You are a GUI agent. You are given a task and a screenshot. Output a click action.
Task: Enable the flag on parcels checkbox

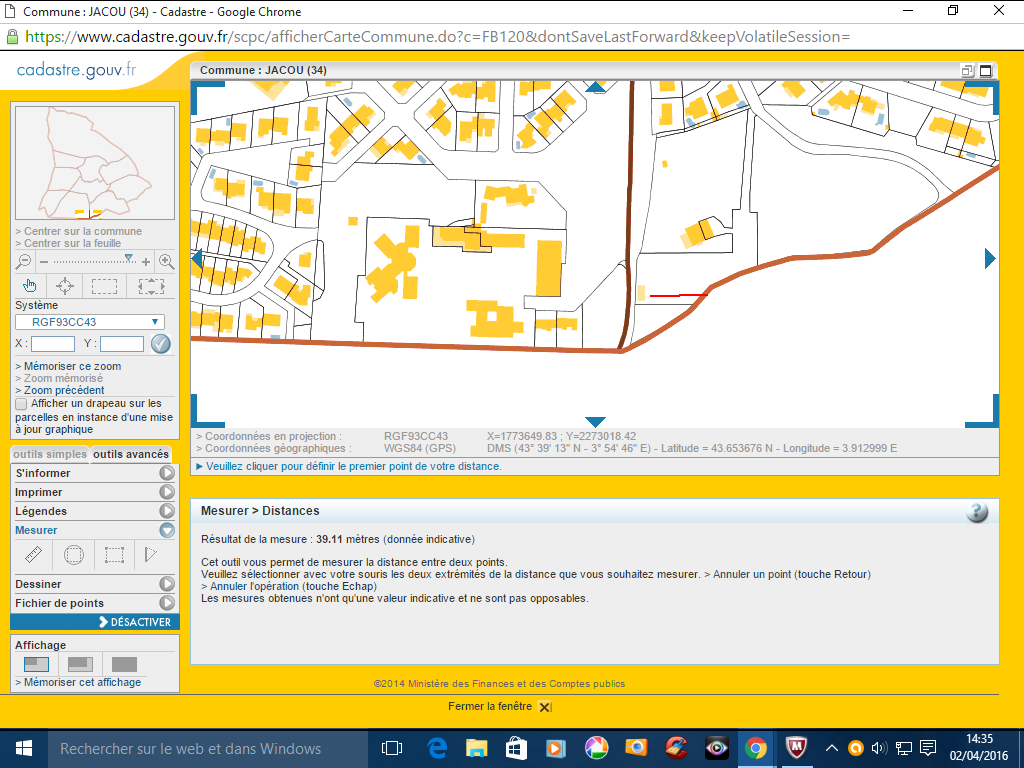(x=21, y=404)
